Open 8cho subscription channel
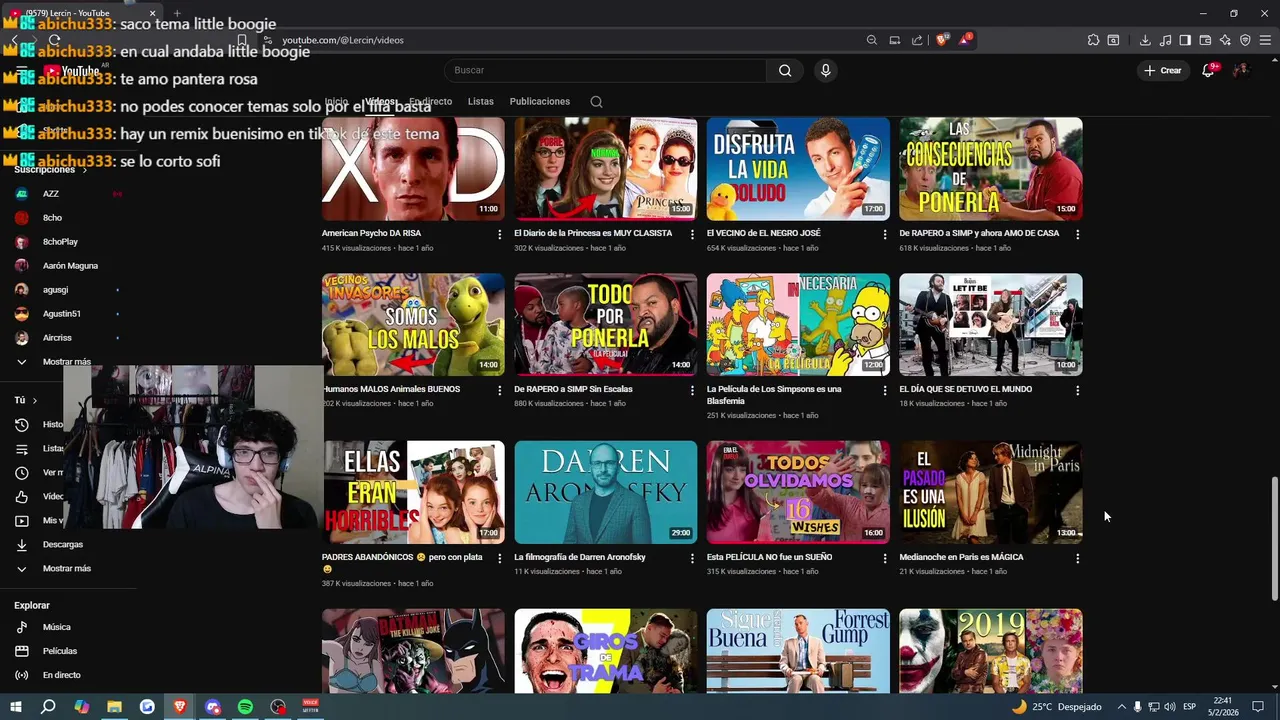 coord(52,218)
